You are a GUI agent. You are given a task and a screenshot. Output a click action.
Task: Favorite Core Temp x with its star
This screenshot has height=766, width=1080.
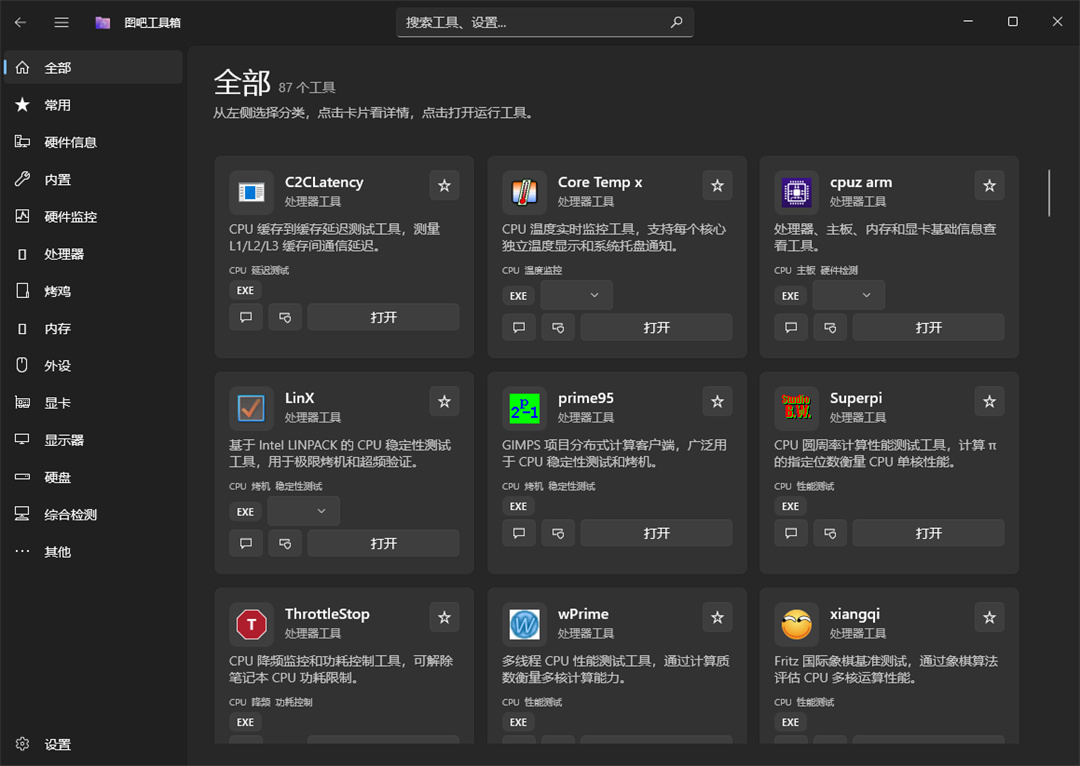pyautogui.click(x=717, y=185)
